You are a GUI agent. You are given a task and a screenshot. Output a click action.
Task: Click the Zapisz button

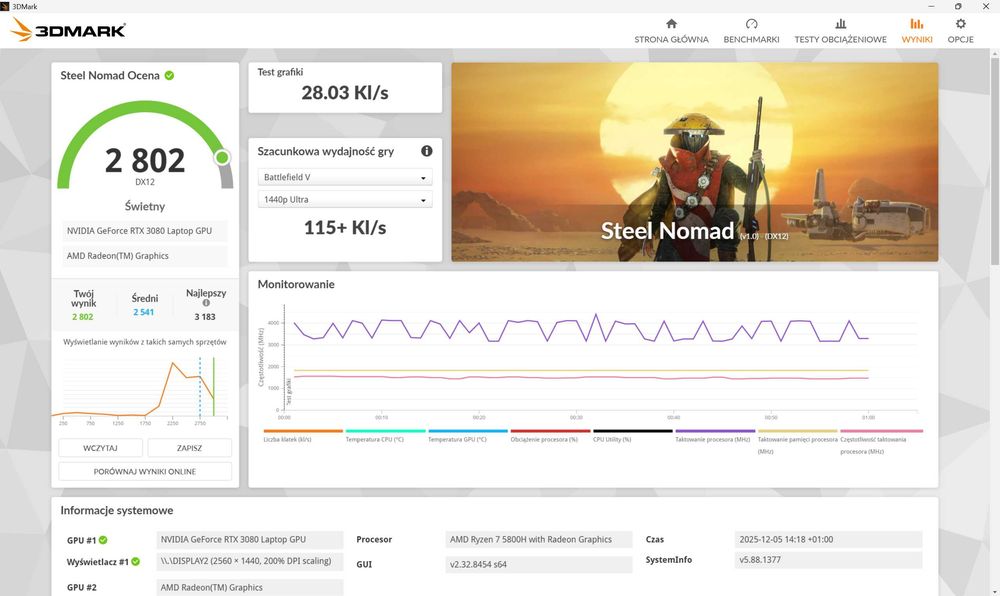(189, 448)
